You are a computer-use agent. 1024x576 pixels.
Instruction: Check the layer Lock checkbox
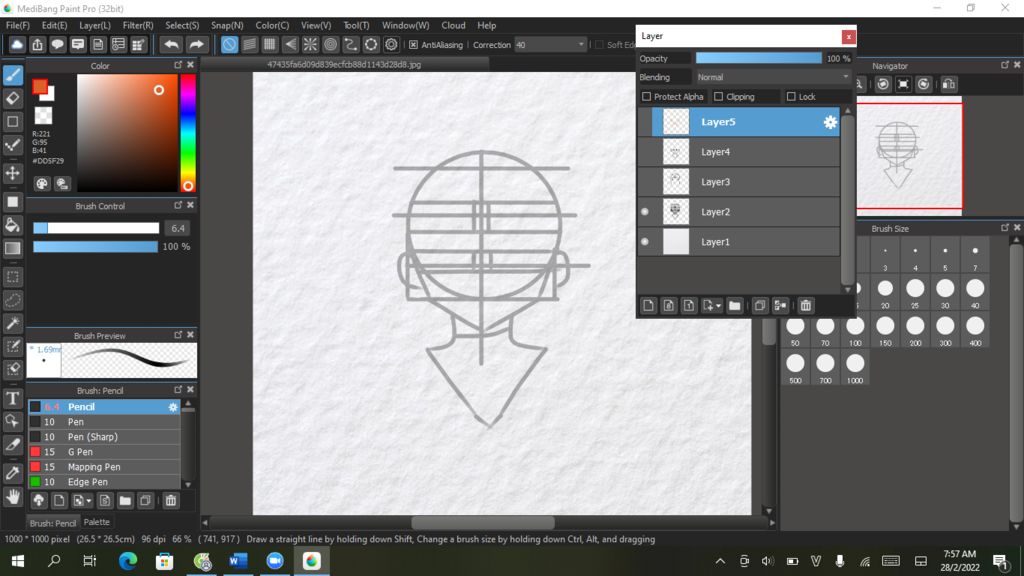(791, 97)
